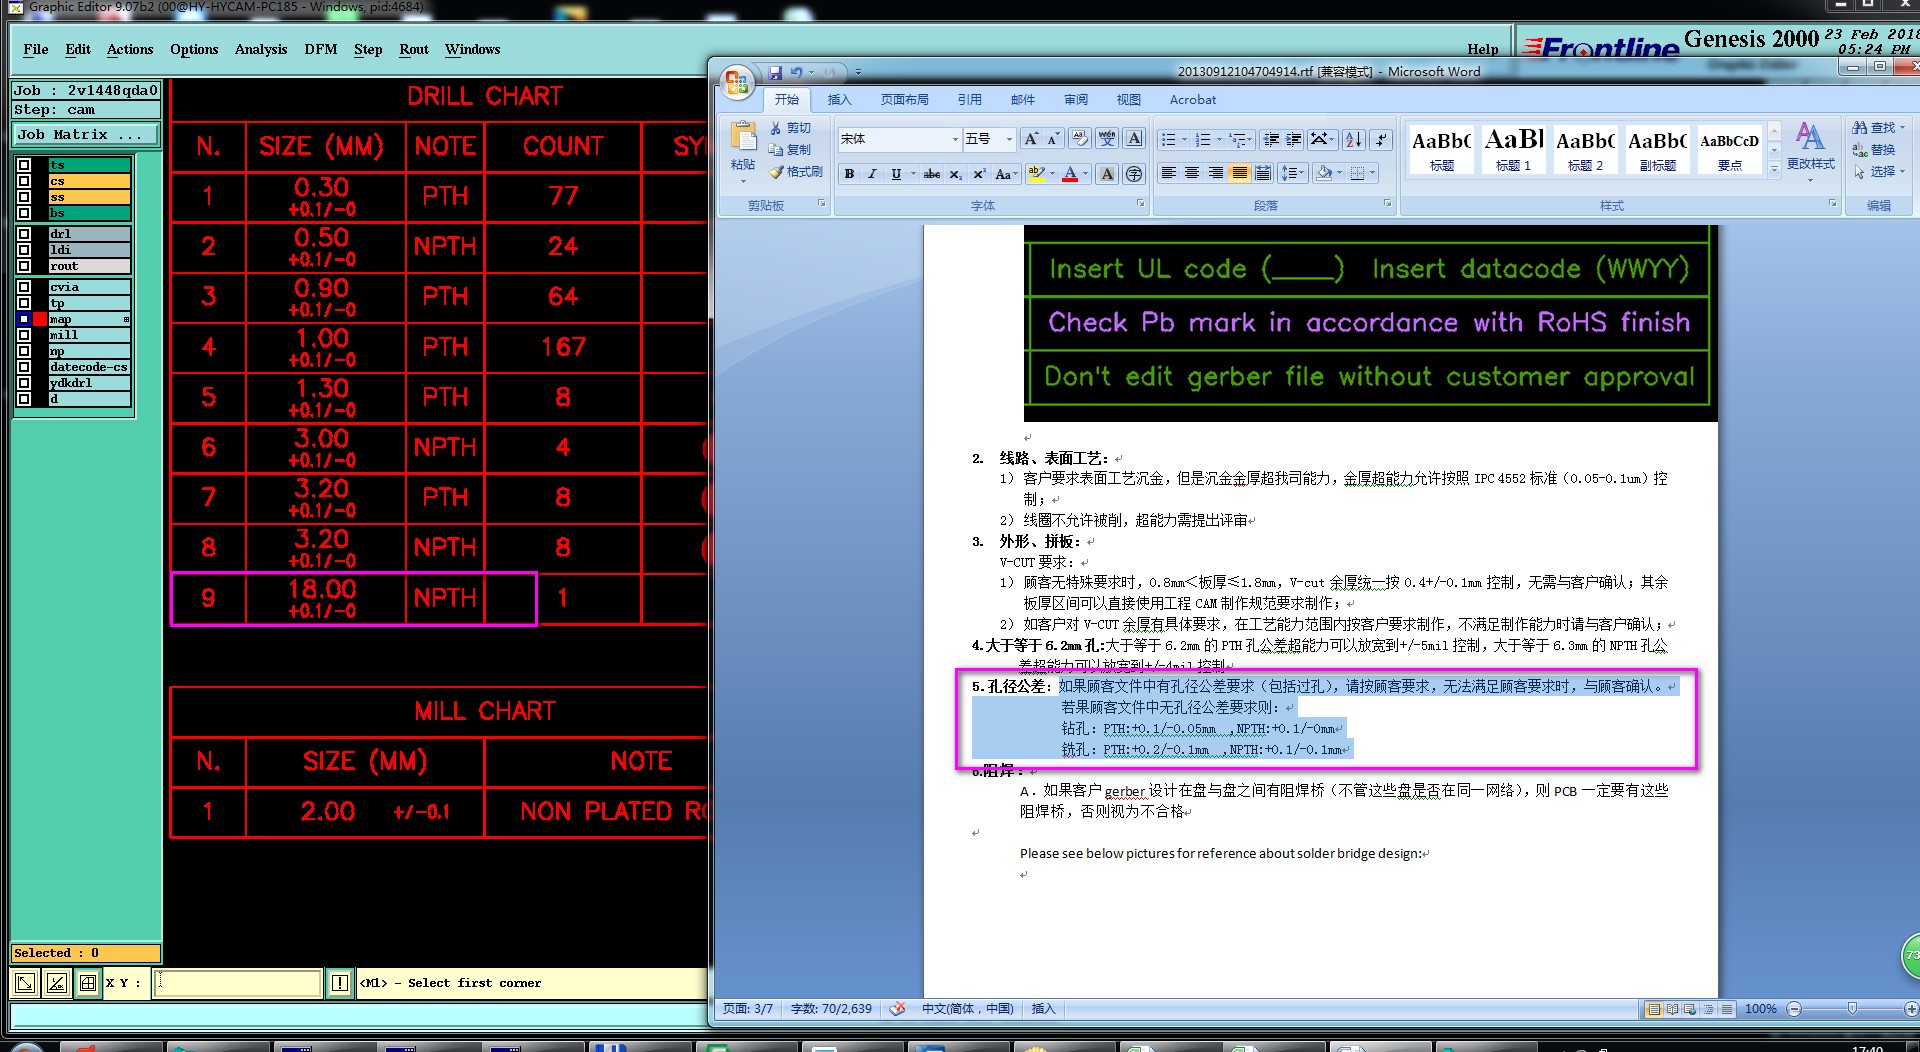
Task: Open the DFM menu in Genesis
Action: tap(321, 49)
